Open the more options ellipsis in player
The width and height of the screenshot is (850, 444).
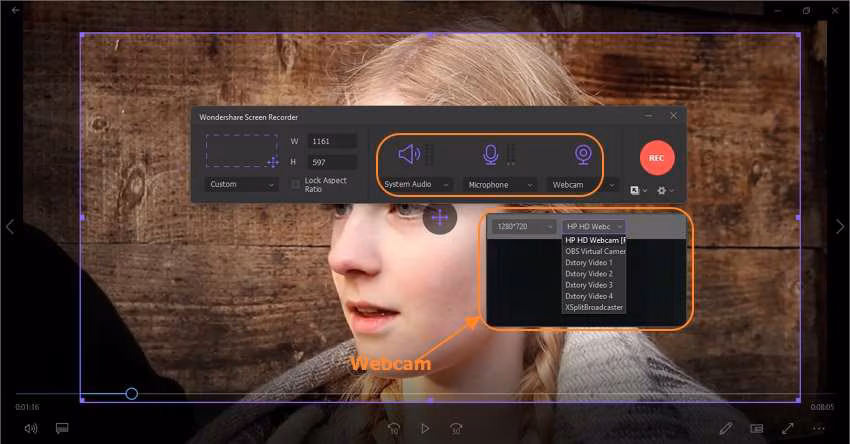point(819,429)
